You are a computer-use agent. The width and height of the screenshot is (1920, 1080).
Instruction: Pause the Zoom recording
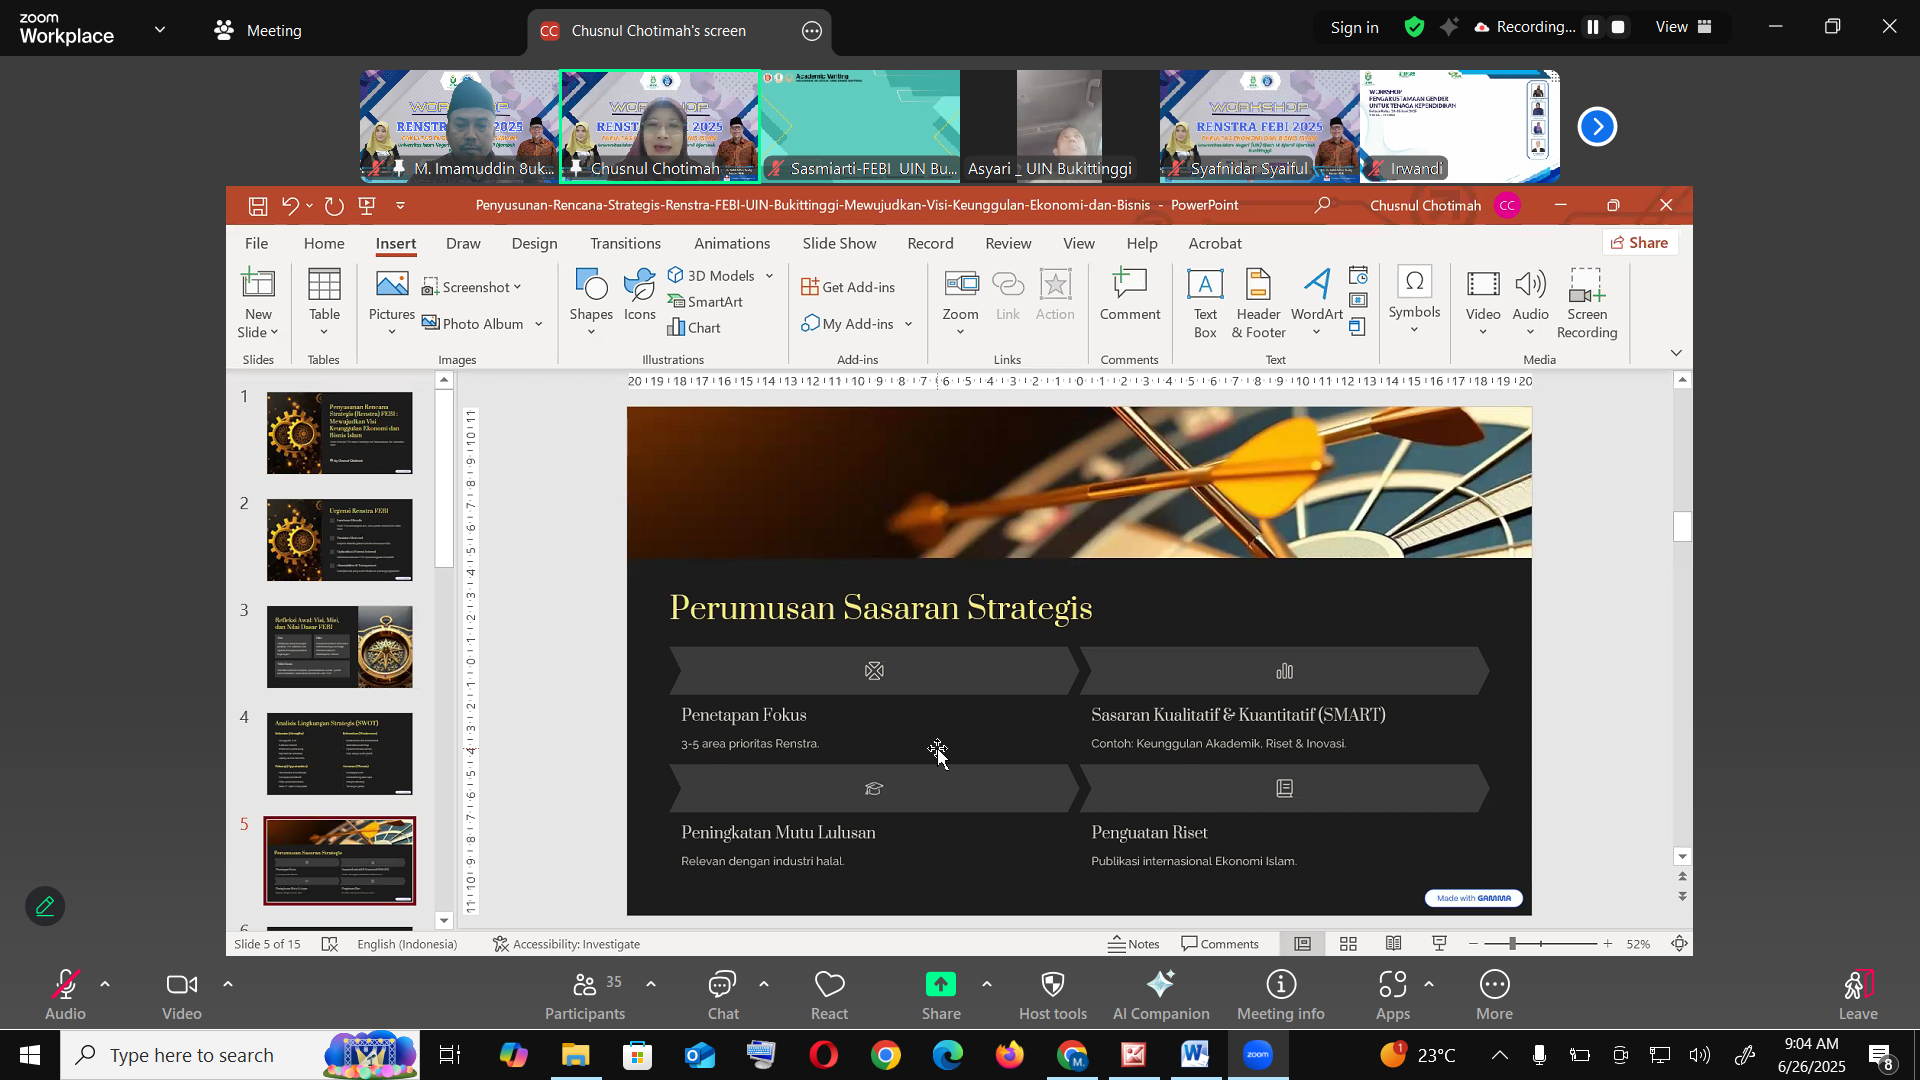click(1593, 28)
